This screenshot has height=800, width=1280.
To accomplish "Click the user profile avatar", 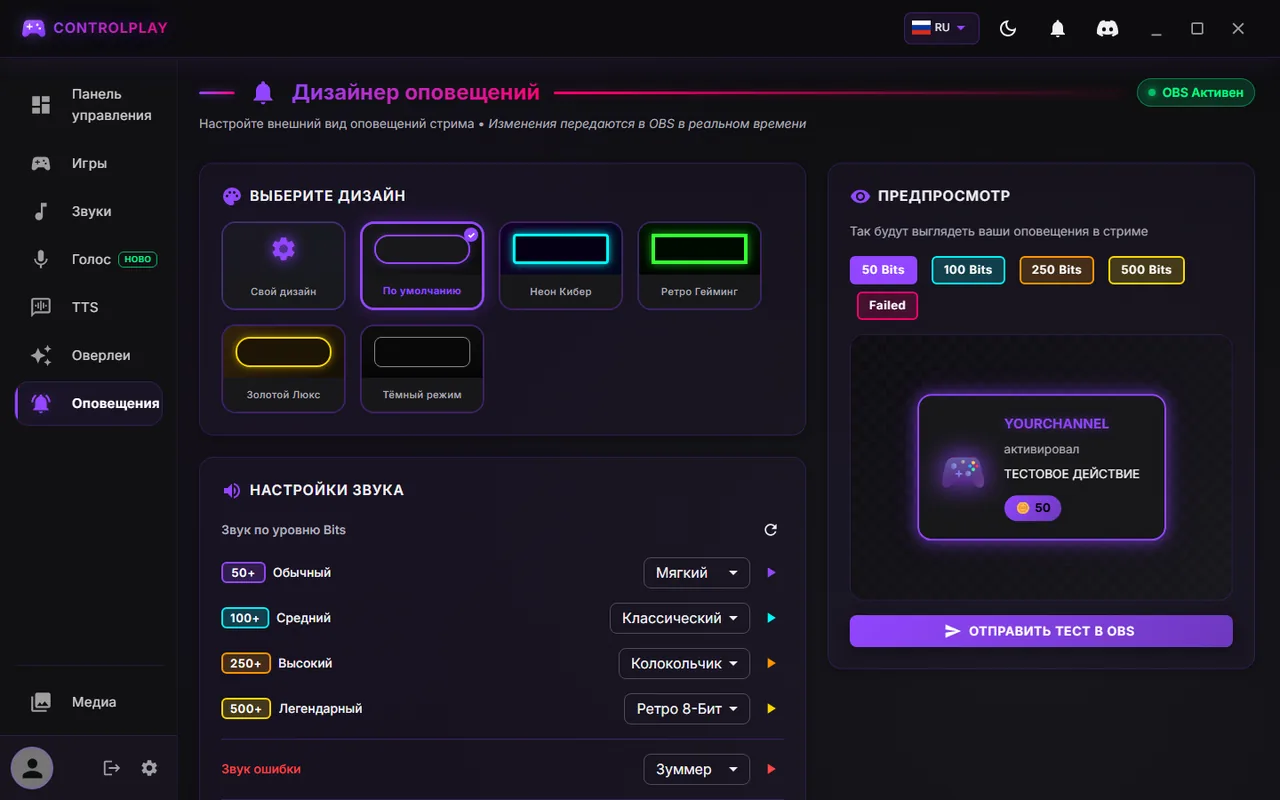I will [x=32, y=768].
